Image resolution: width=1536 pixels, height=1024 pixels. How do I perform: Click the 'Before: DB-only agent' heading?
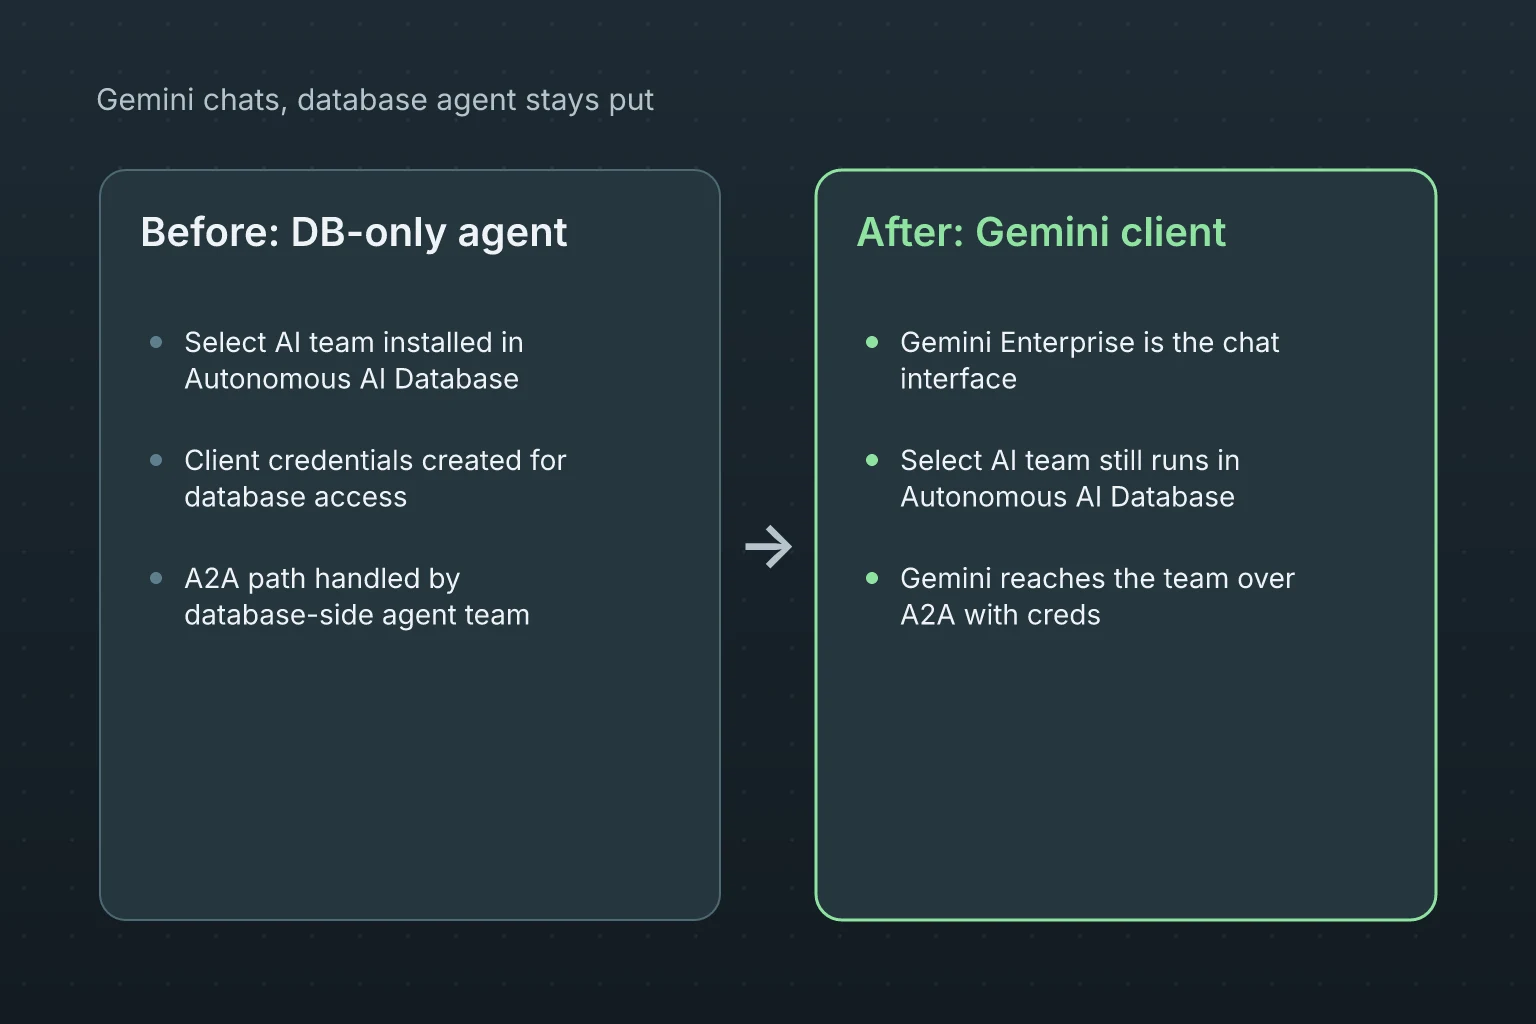click(354, 232)
